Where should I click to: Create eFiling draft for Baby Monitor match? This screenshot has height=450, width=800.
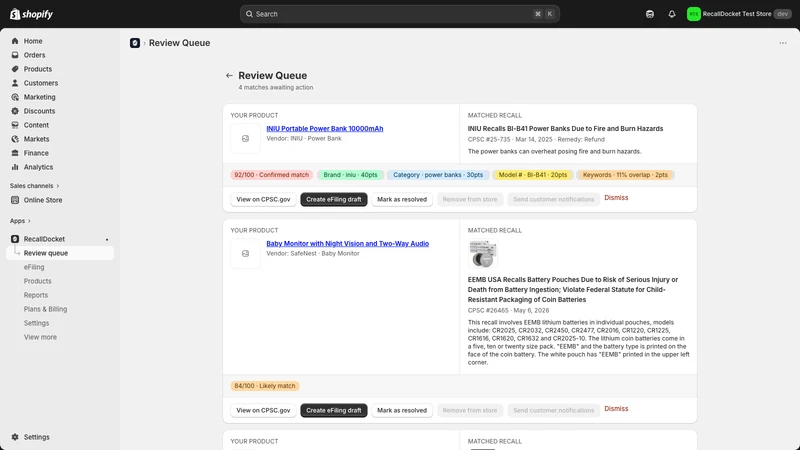point(334,410)
